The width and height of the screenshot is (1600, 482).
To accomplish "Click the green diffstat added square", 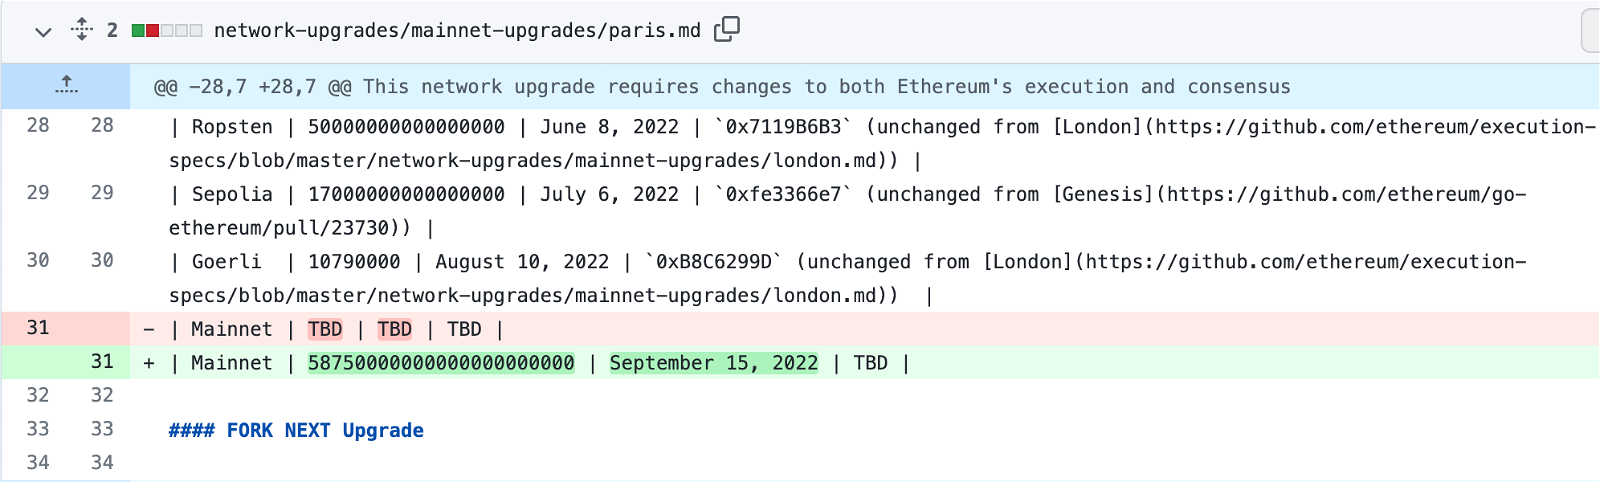I will coord(138,31).
